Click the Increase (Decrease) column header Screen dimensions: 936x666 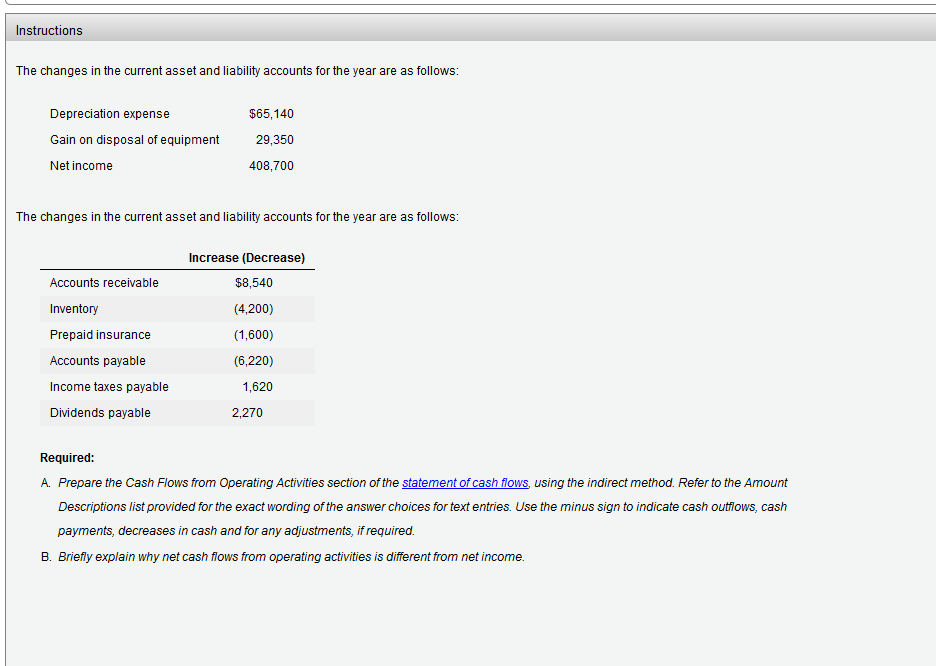tap(247, 257)
